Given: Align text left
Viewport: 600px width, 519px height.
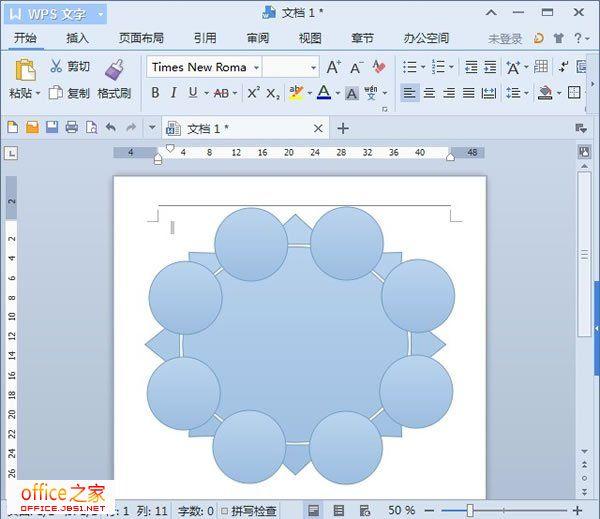Looking at the screenshot, I should pos(409,93).
